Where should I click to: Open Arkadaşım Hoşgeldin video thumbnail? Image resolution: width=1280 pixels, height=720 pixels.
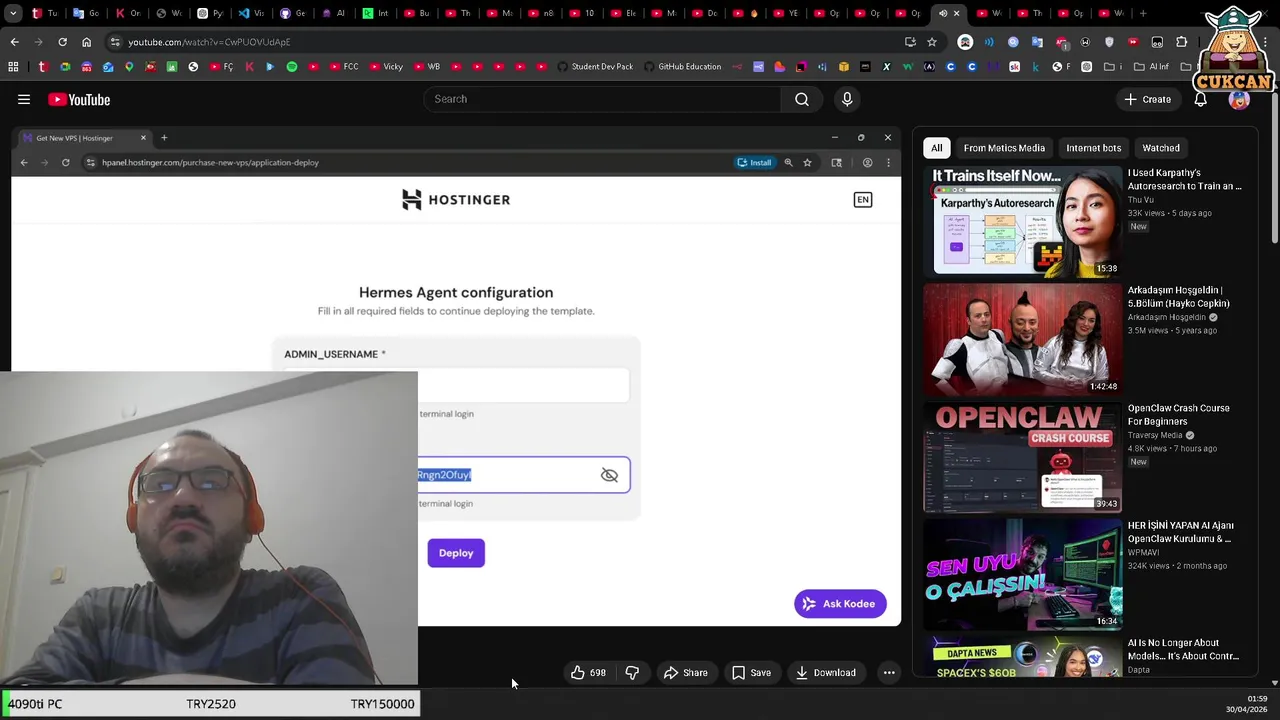[x=1022, y=339]
